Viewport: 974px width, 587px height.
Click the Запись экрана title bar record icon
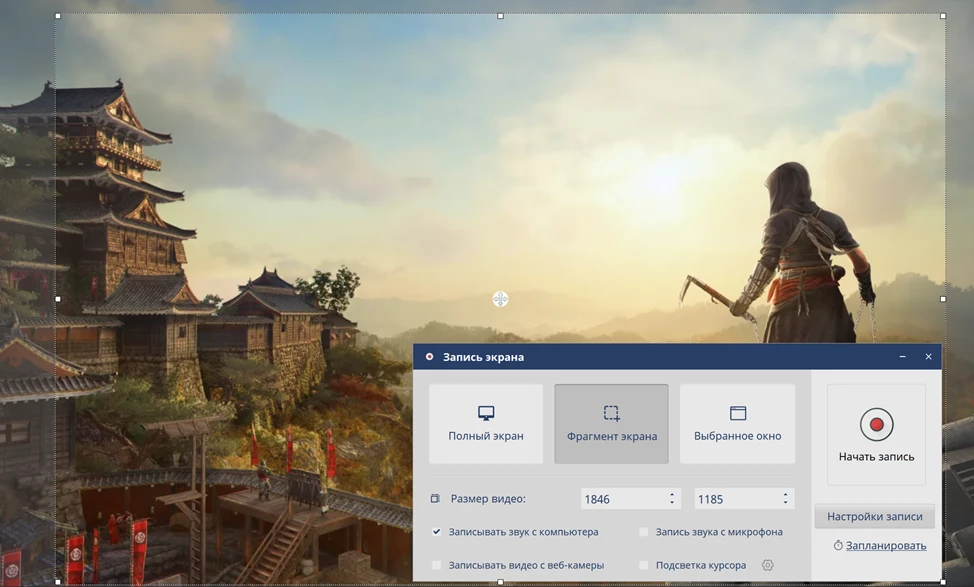coord(429,357)
